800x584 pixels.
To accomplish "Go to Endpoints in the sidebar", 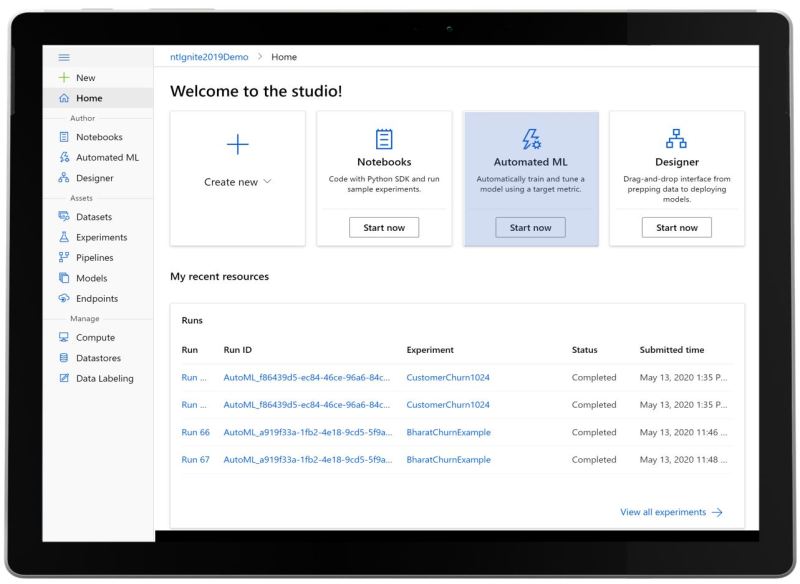I will [98, 298].
